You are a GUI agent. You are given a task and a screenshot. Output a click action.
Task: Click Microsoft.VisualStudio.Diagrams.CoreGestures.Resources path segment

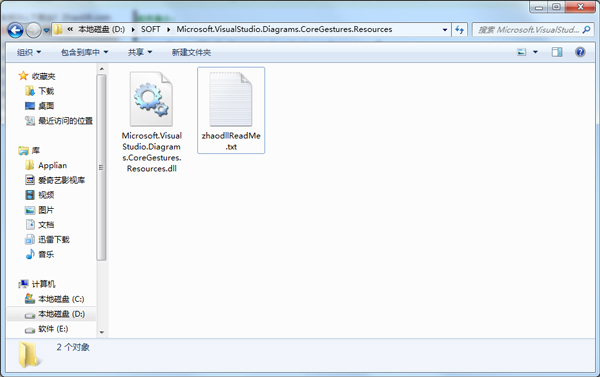pos(284,29)
